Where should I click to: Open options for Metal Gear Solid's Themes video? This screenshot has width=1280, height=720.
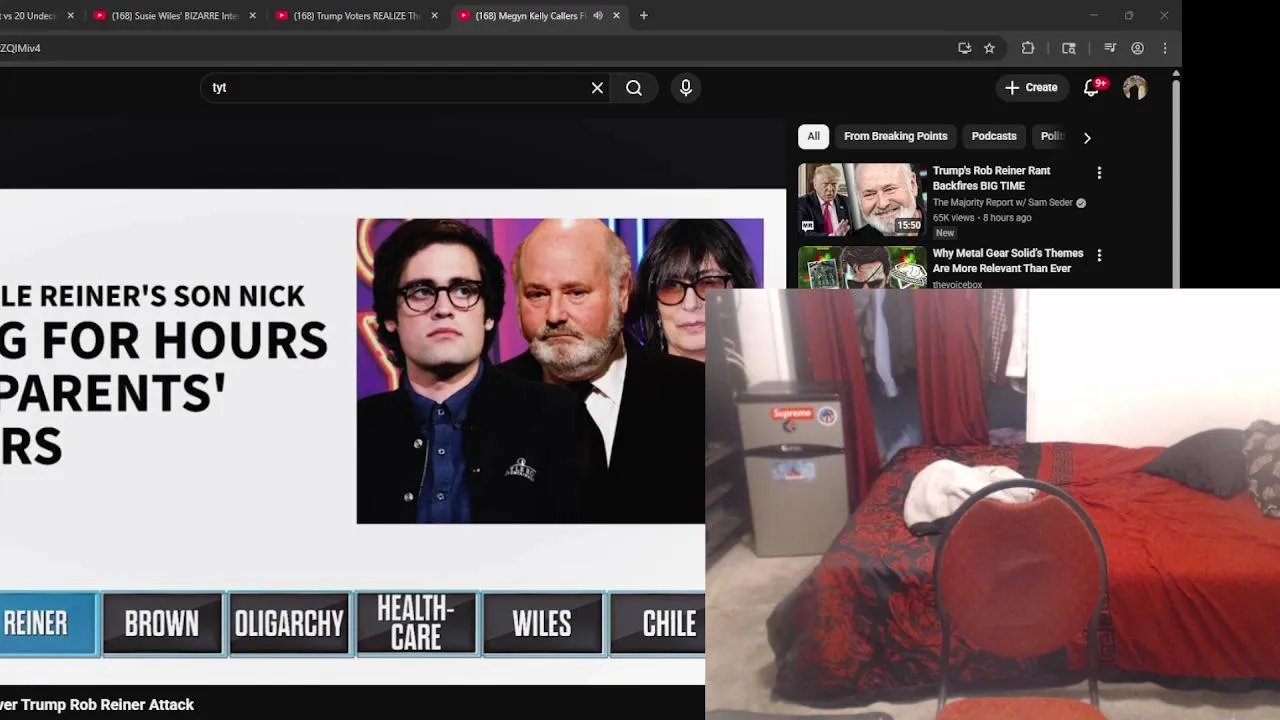pos(1099,256)
